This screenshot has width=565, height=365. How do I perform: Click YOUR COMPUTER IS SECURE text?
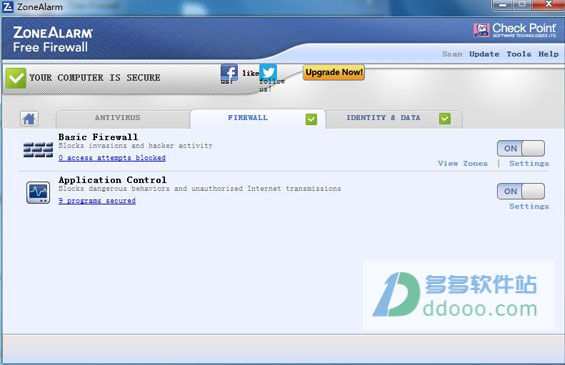pos(95,78)
